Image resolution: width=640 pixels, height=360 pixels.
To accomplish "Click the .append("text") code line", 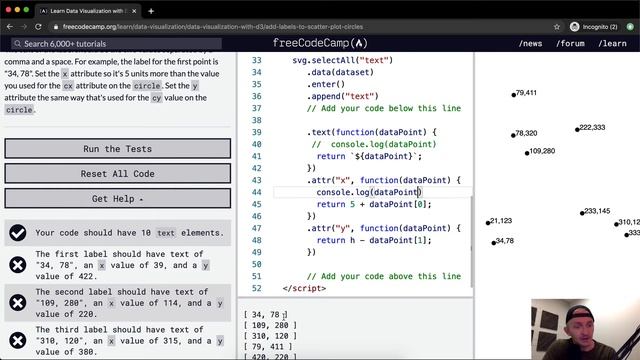I will click(x=343, y=96).
